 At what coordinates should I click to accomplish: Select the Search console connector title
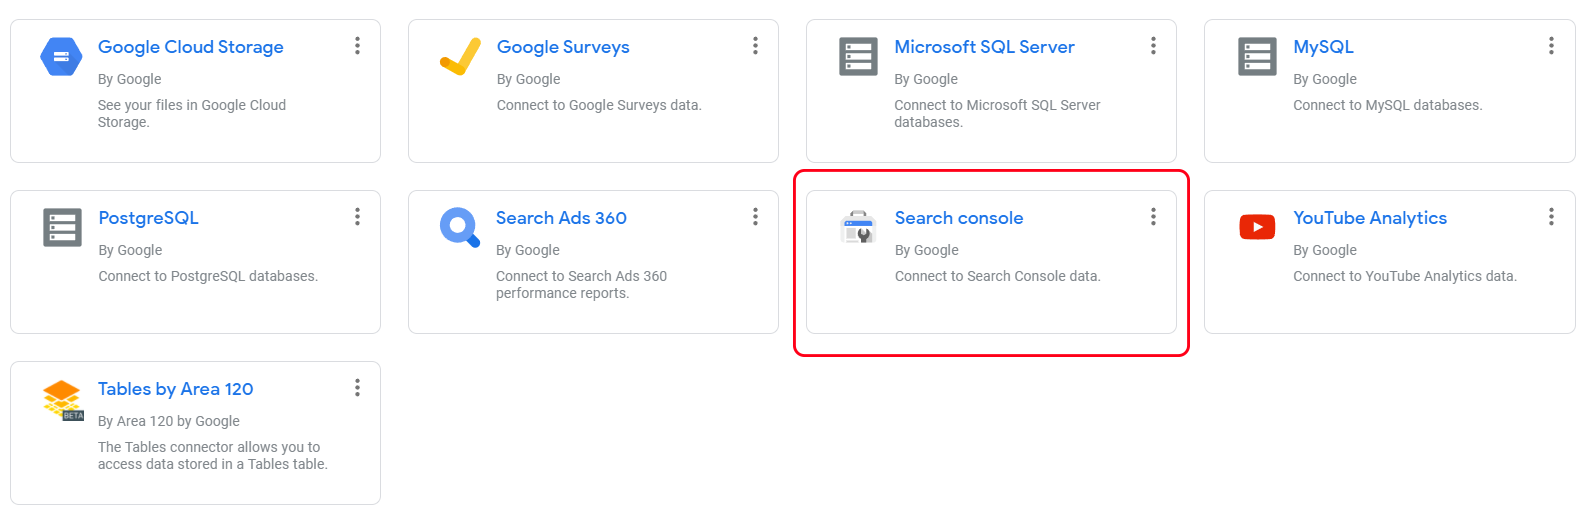(959, 218)
